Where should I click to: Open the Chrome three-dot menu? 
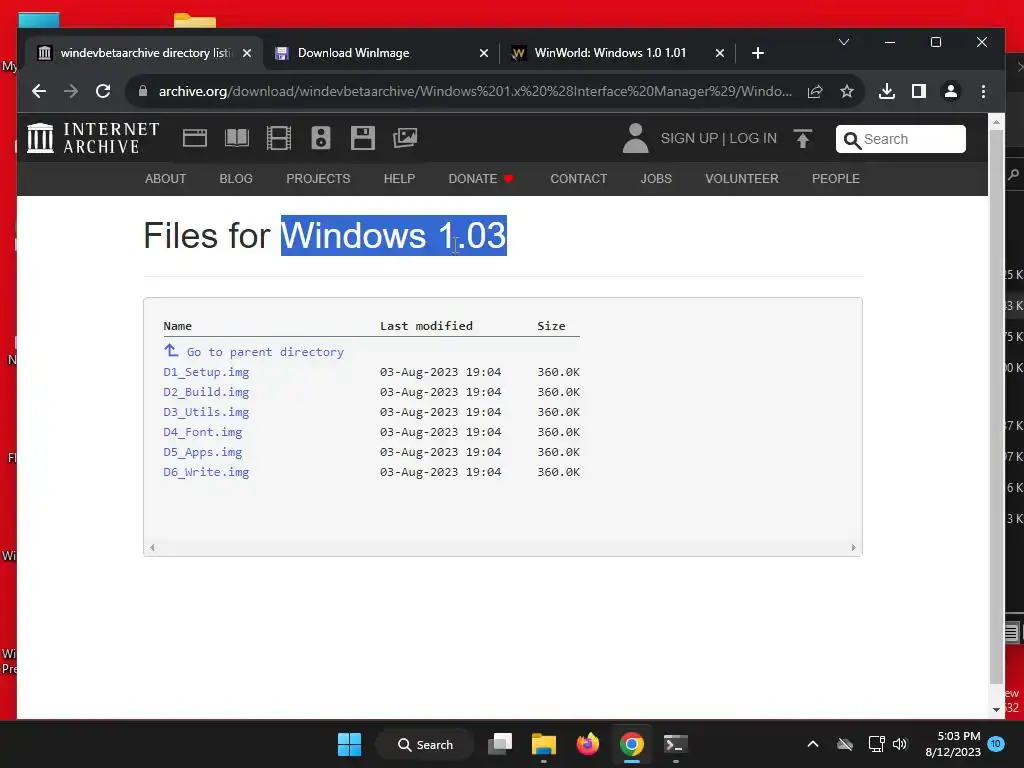tap(984, 91)
